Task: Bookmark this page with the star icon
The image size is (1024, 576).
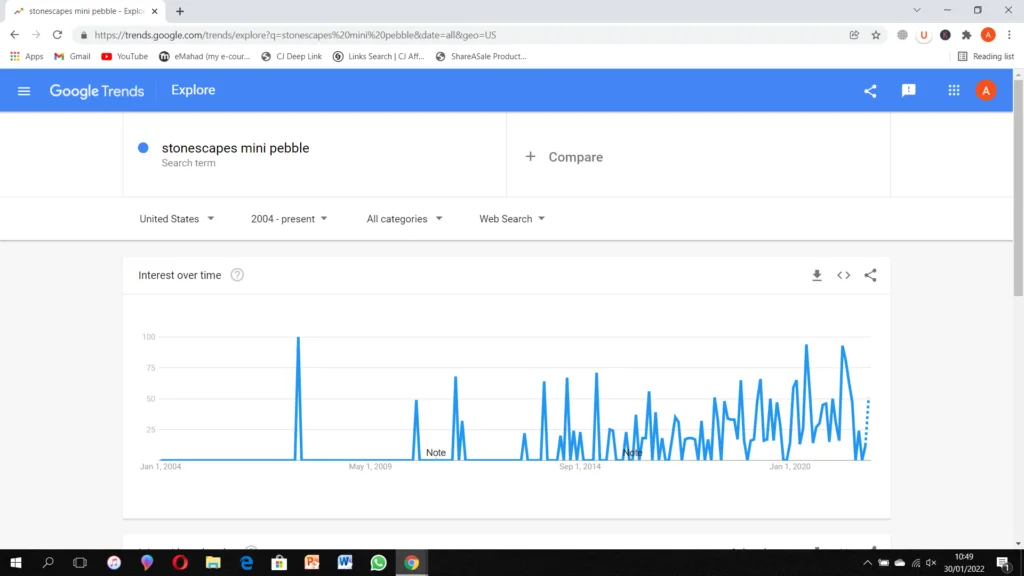Action: click(x=876, y=35)
